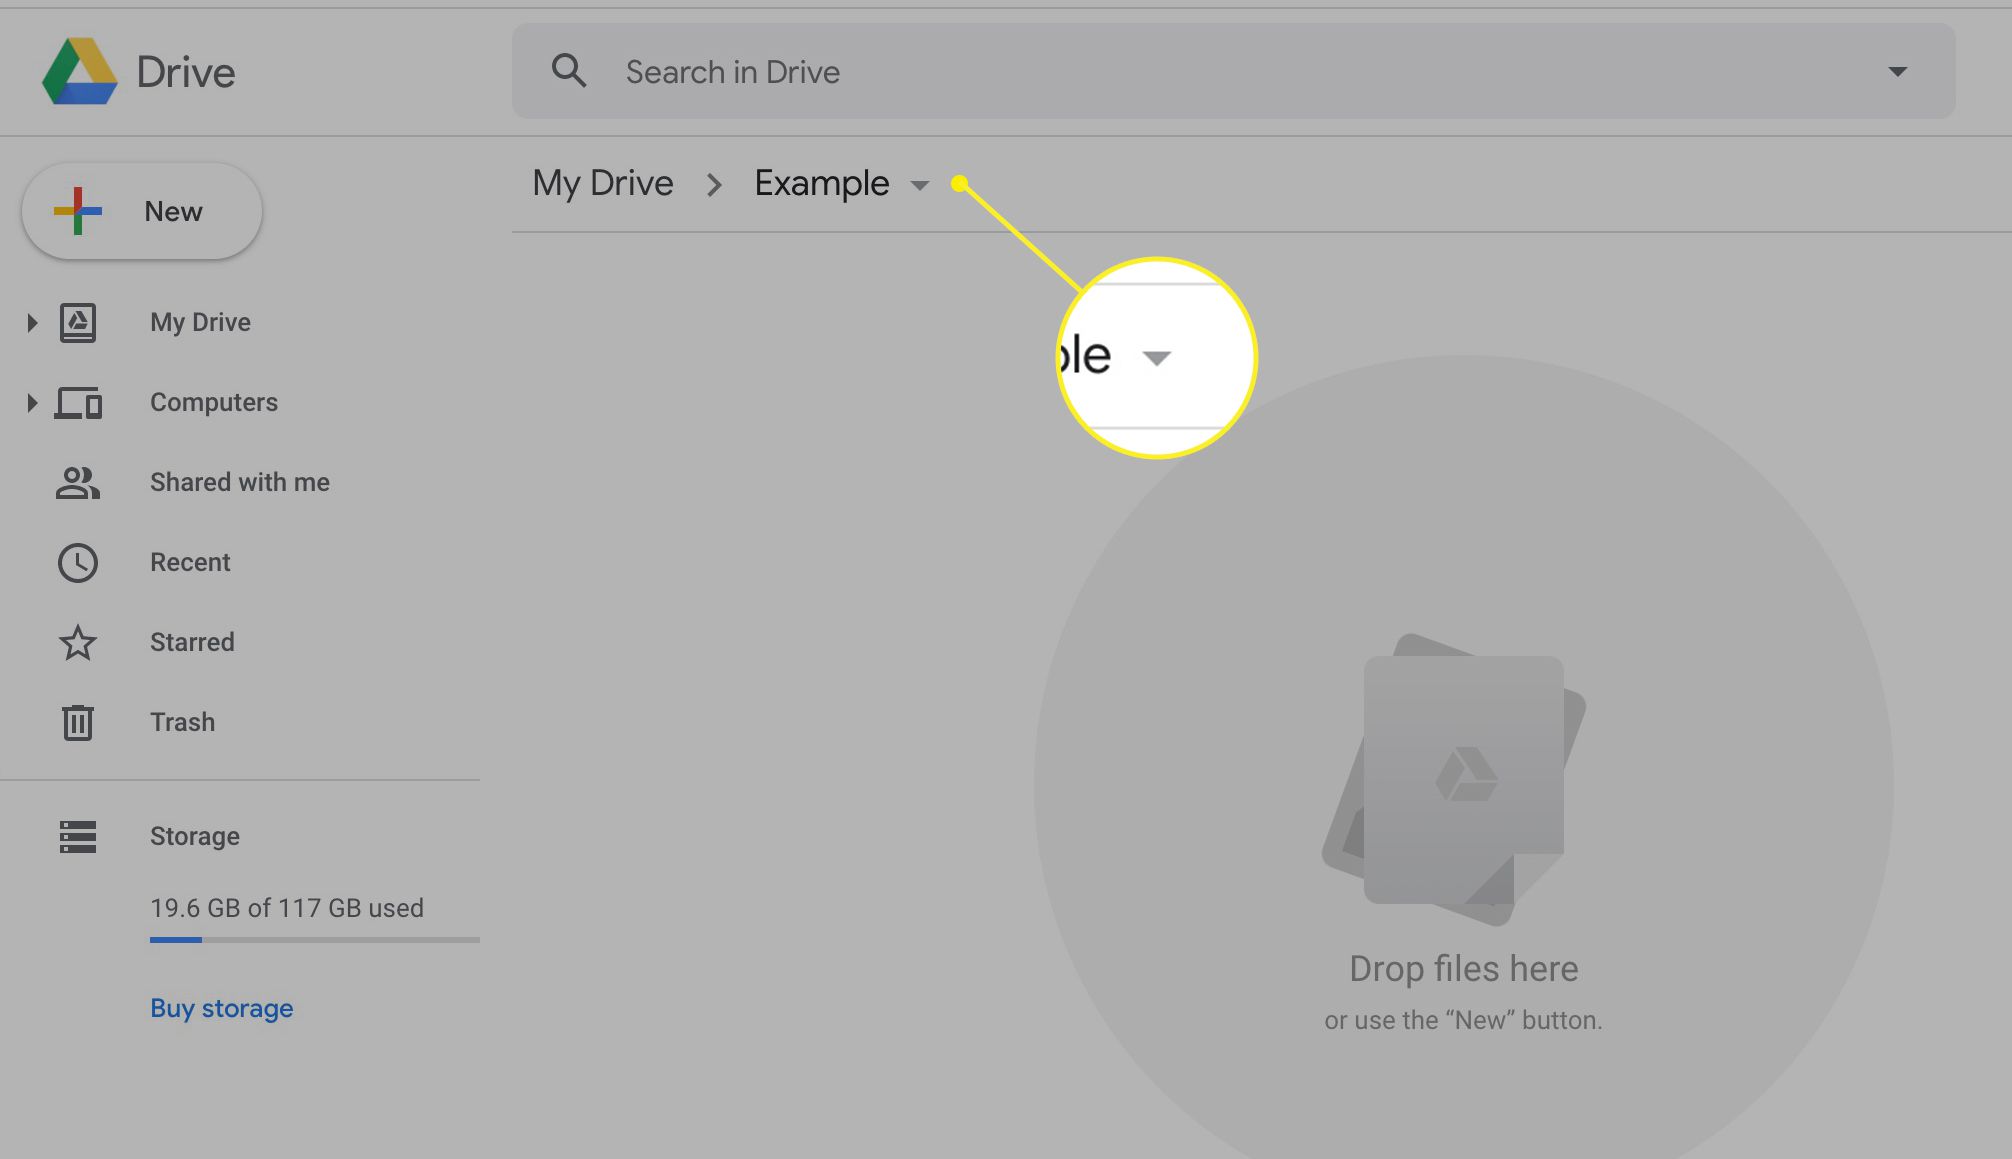The image size is (2012, 1159).
Task: Click Buy storage link
Action: coord(221,1007)
